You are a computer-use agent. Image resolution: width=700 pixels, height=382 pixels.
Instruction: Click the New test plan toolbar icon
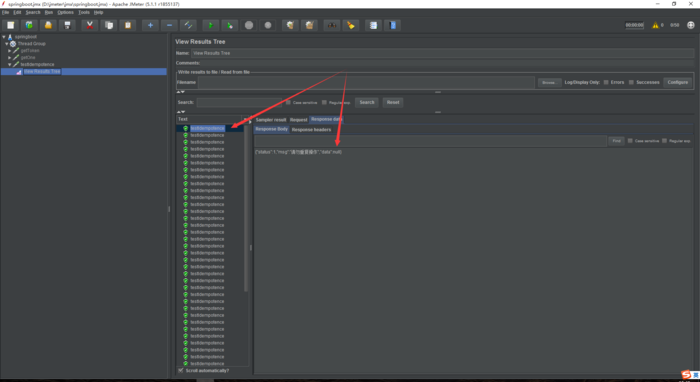pyautogui.click(x=10, y=25)
